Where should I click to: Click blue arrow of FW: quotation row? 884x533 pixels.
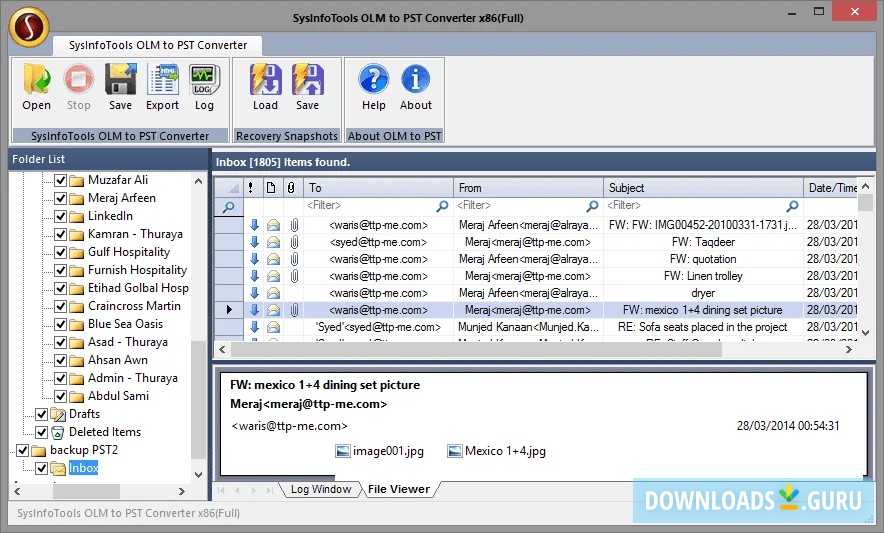[x=254, y=259]
